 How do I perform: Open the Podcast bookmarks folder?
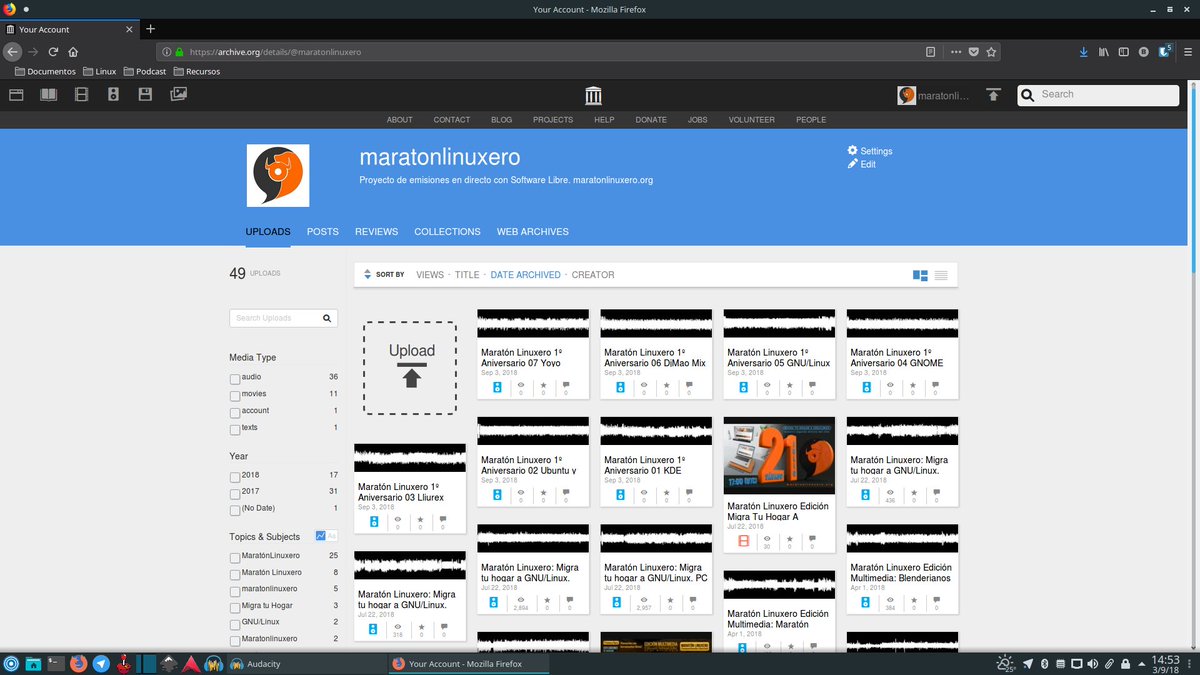[145, 71]
